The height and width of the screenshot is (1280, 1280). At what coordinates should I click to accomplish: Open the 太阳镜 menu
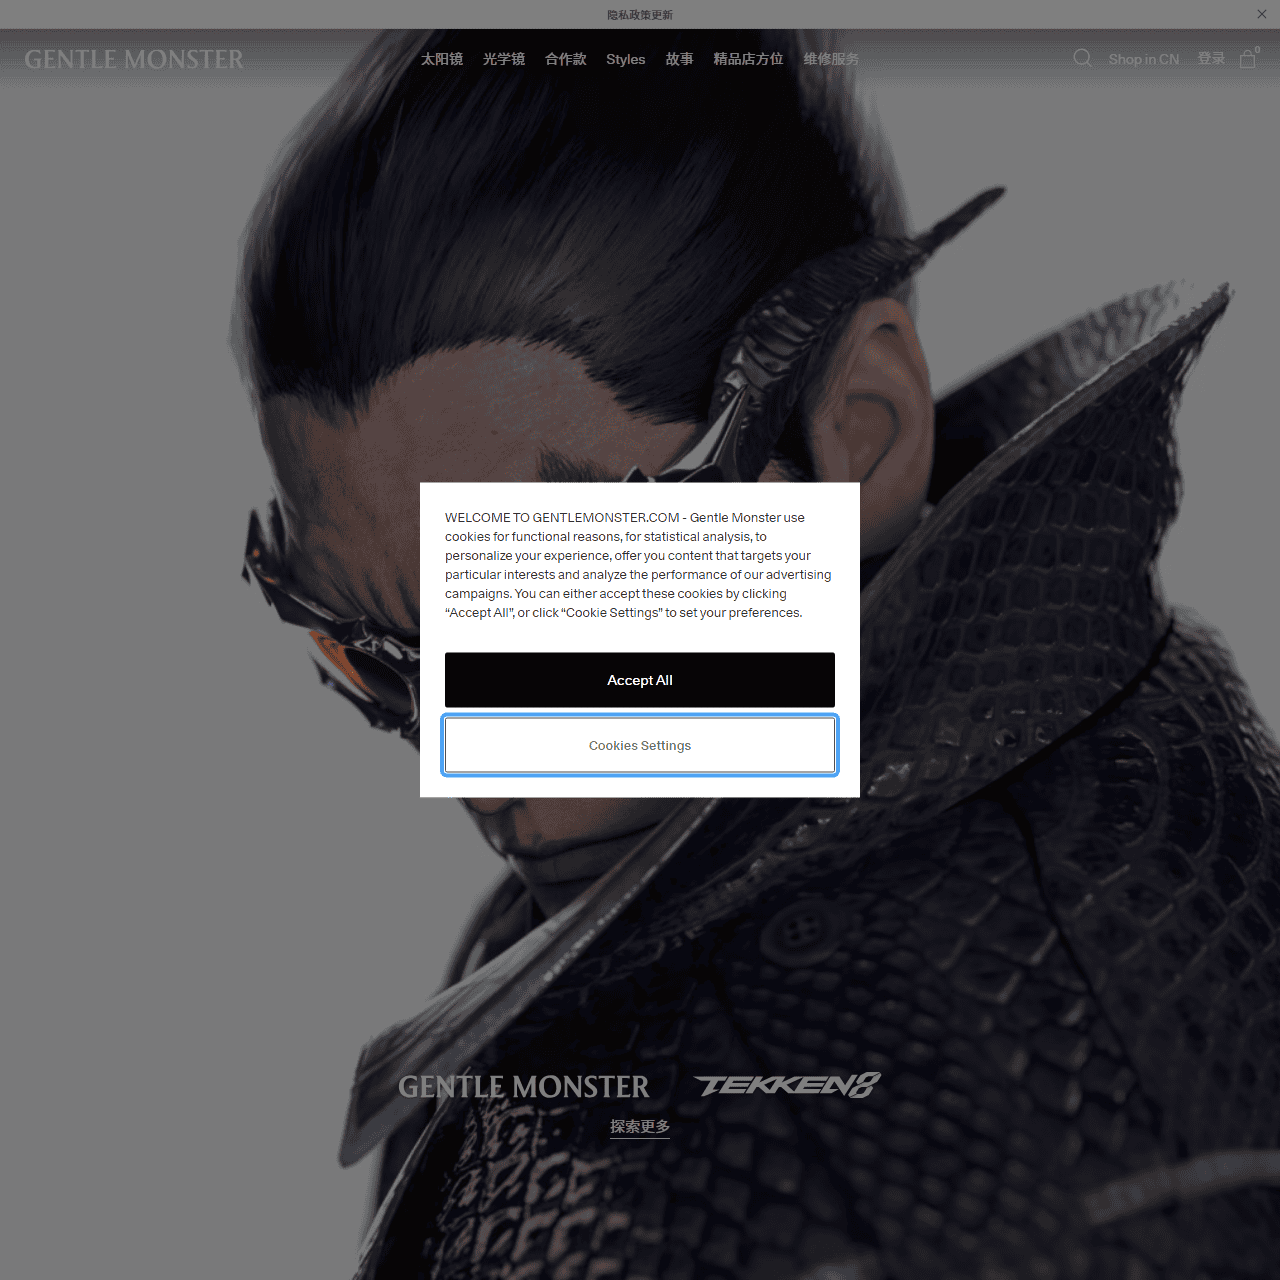(442, 59)
